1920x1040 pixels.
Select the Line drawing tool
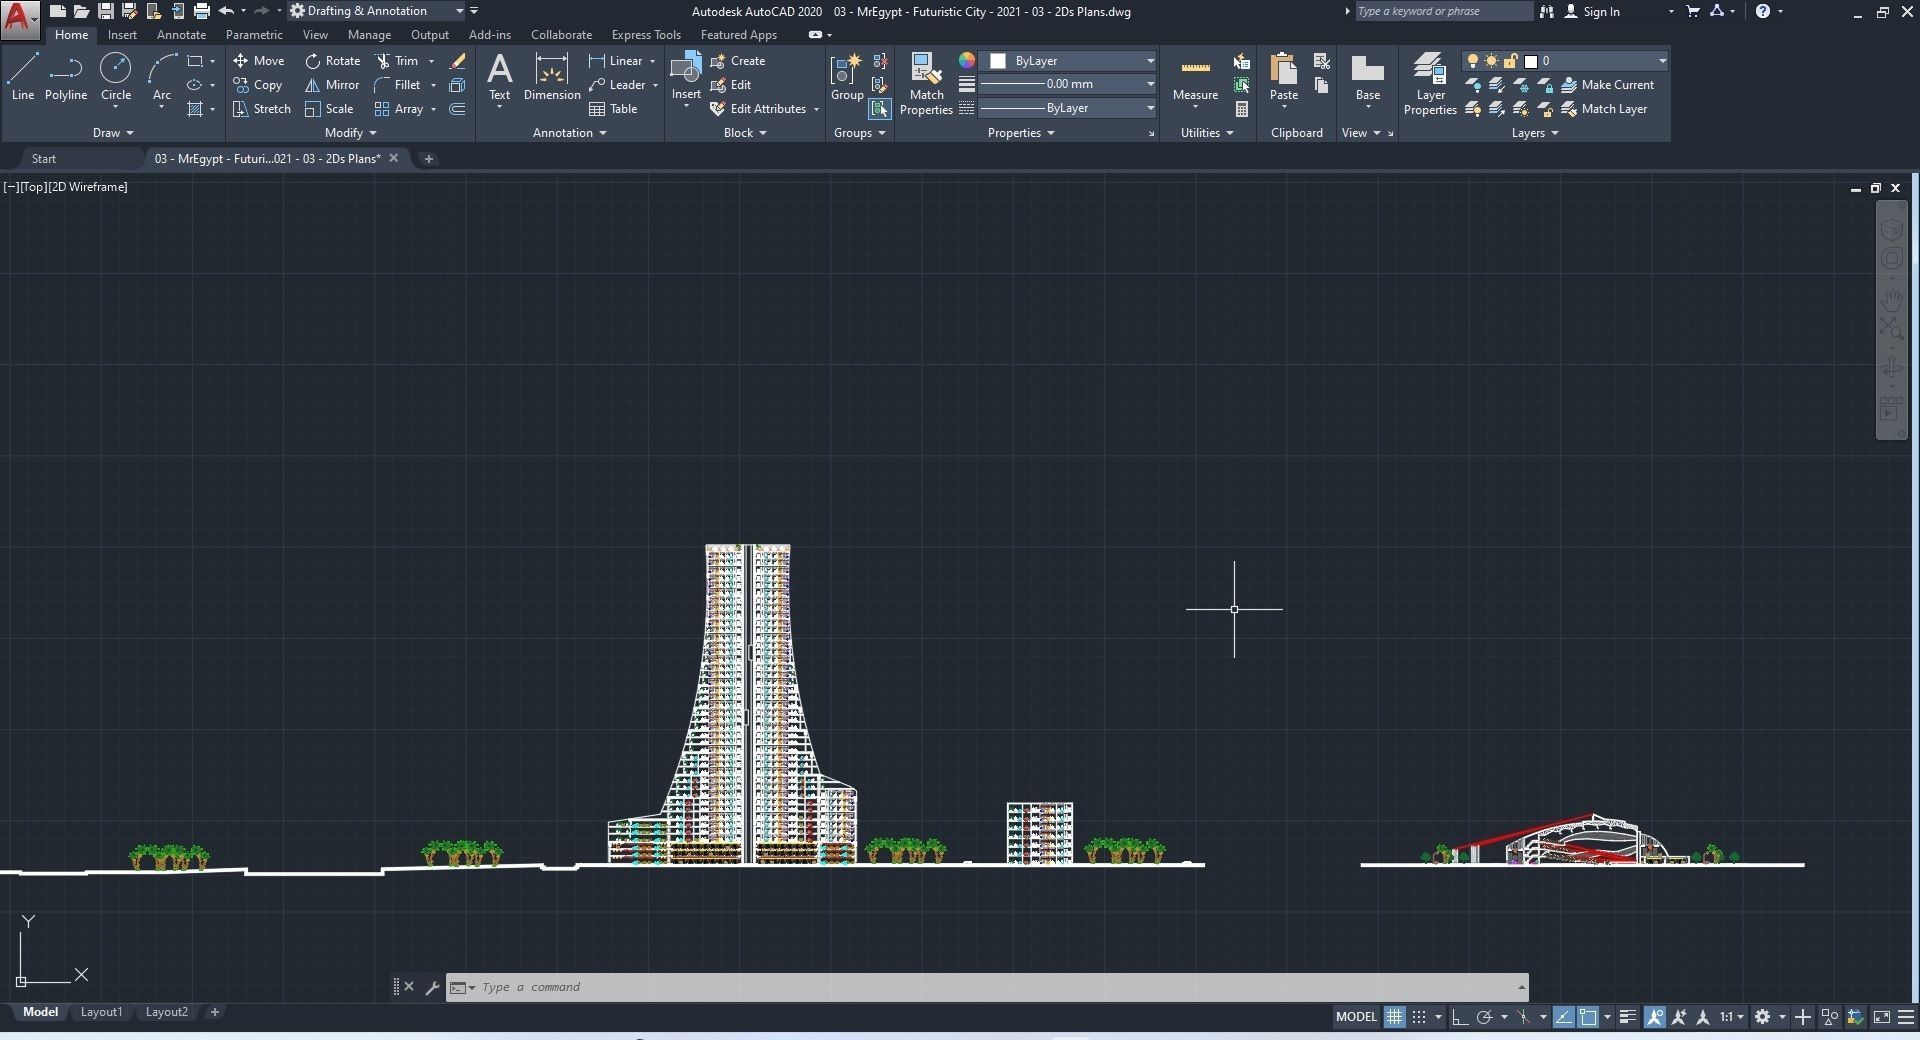tap(23, 77)
